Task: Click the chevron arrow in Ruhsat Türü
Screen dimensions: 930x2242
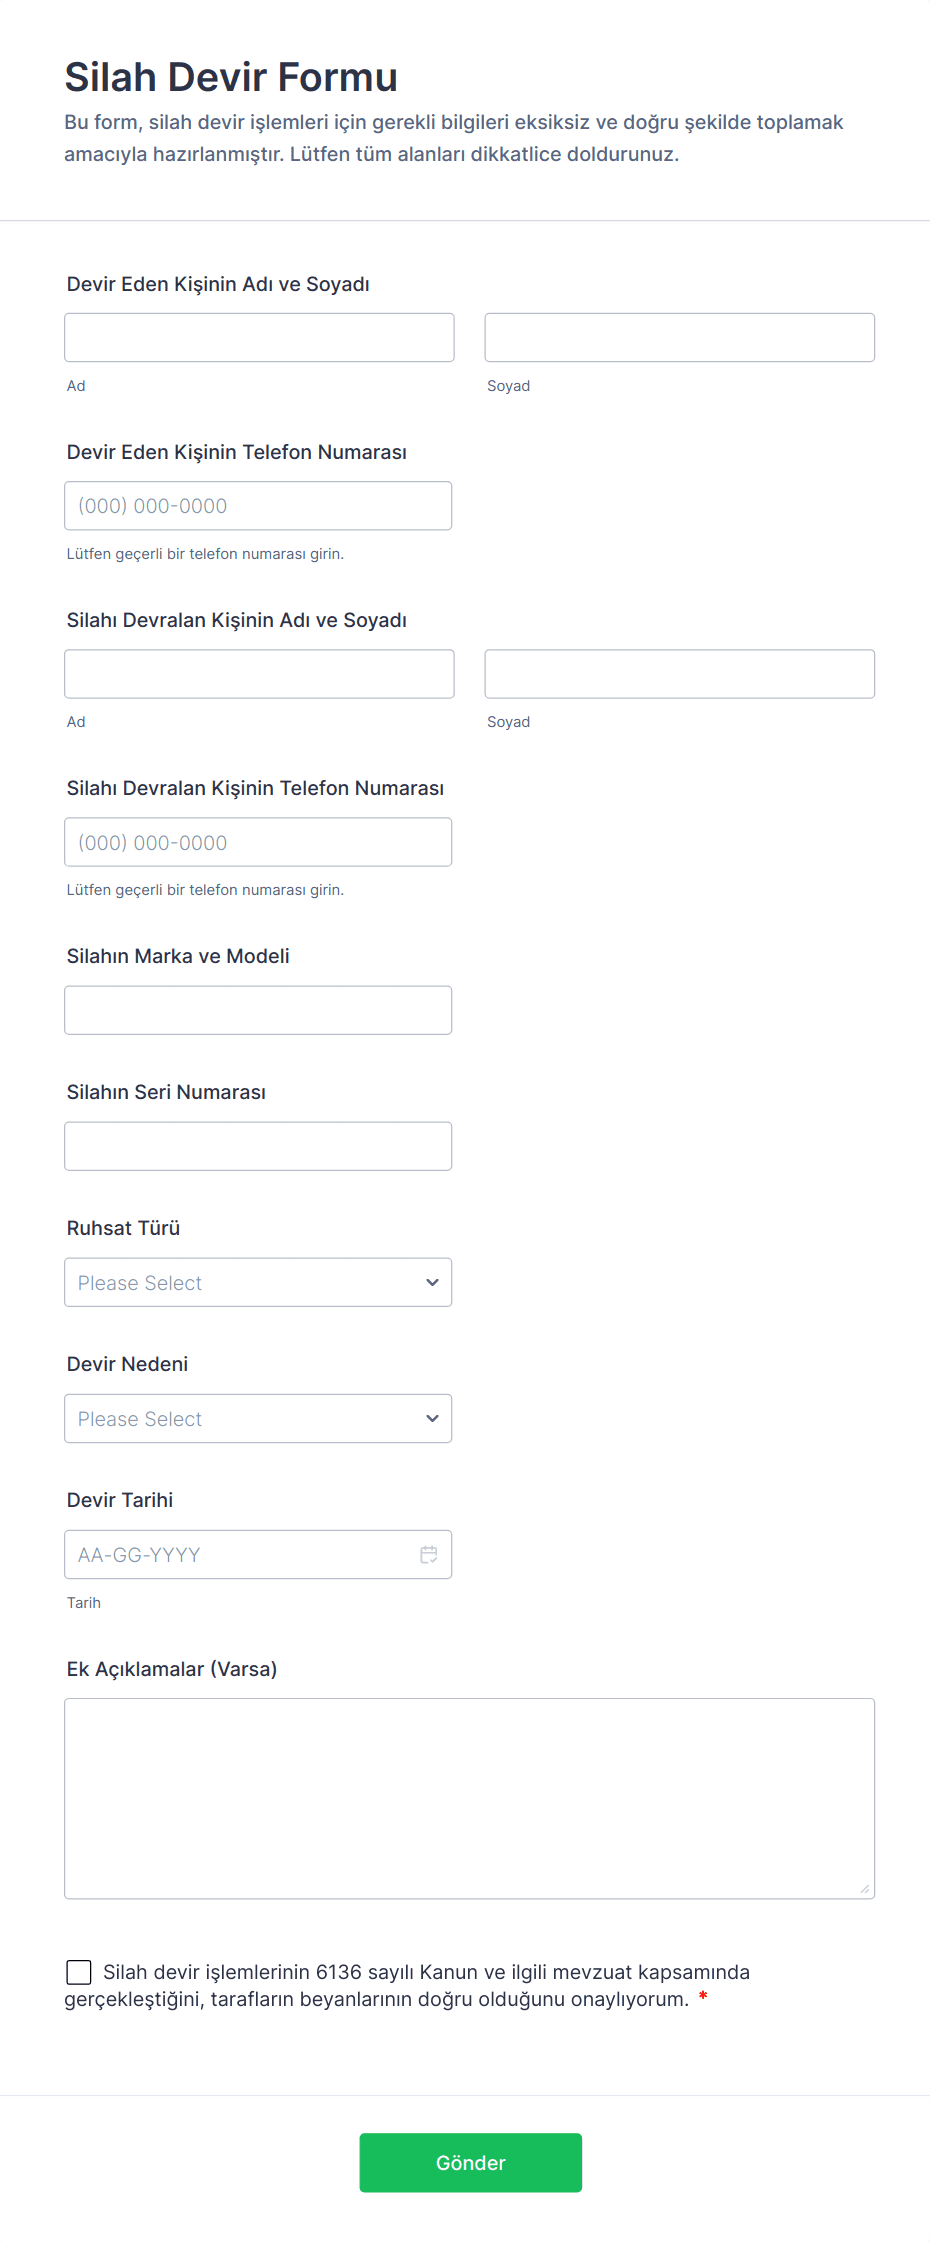Action: pos(432,1282)
